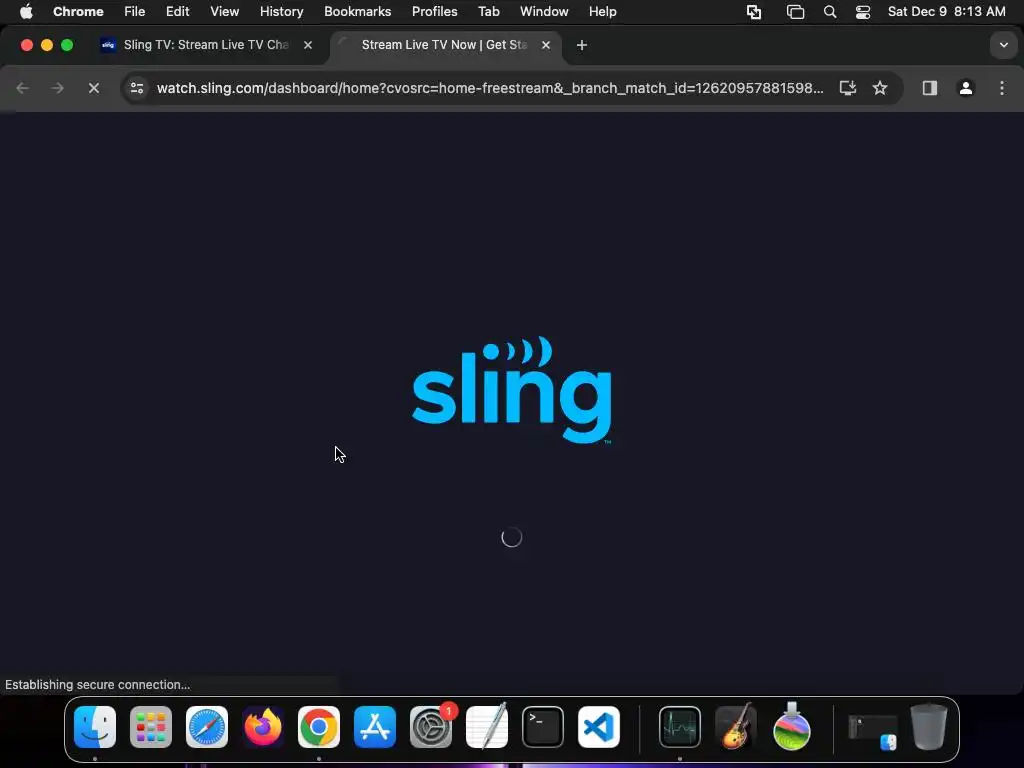This screenshot has height=768, width=1024.
Task: Click the Sling logo
Action: (512, 391)
